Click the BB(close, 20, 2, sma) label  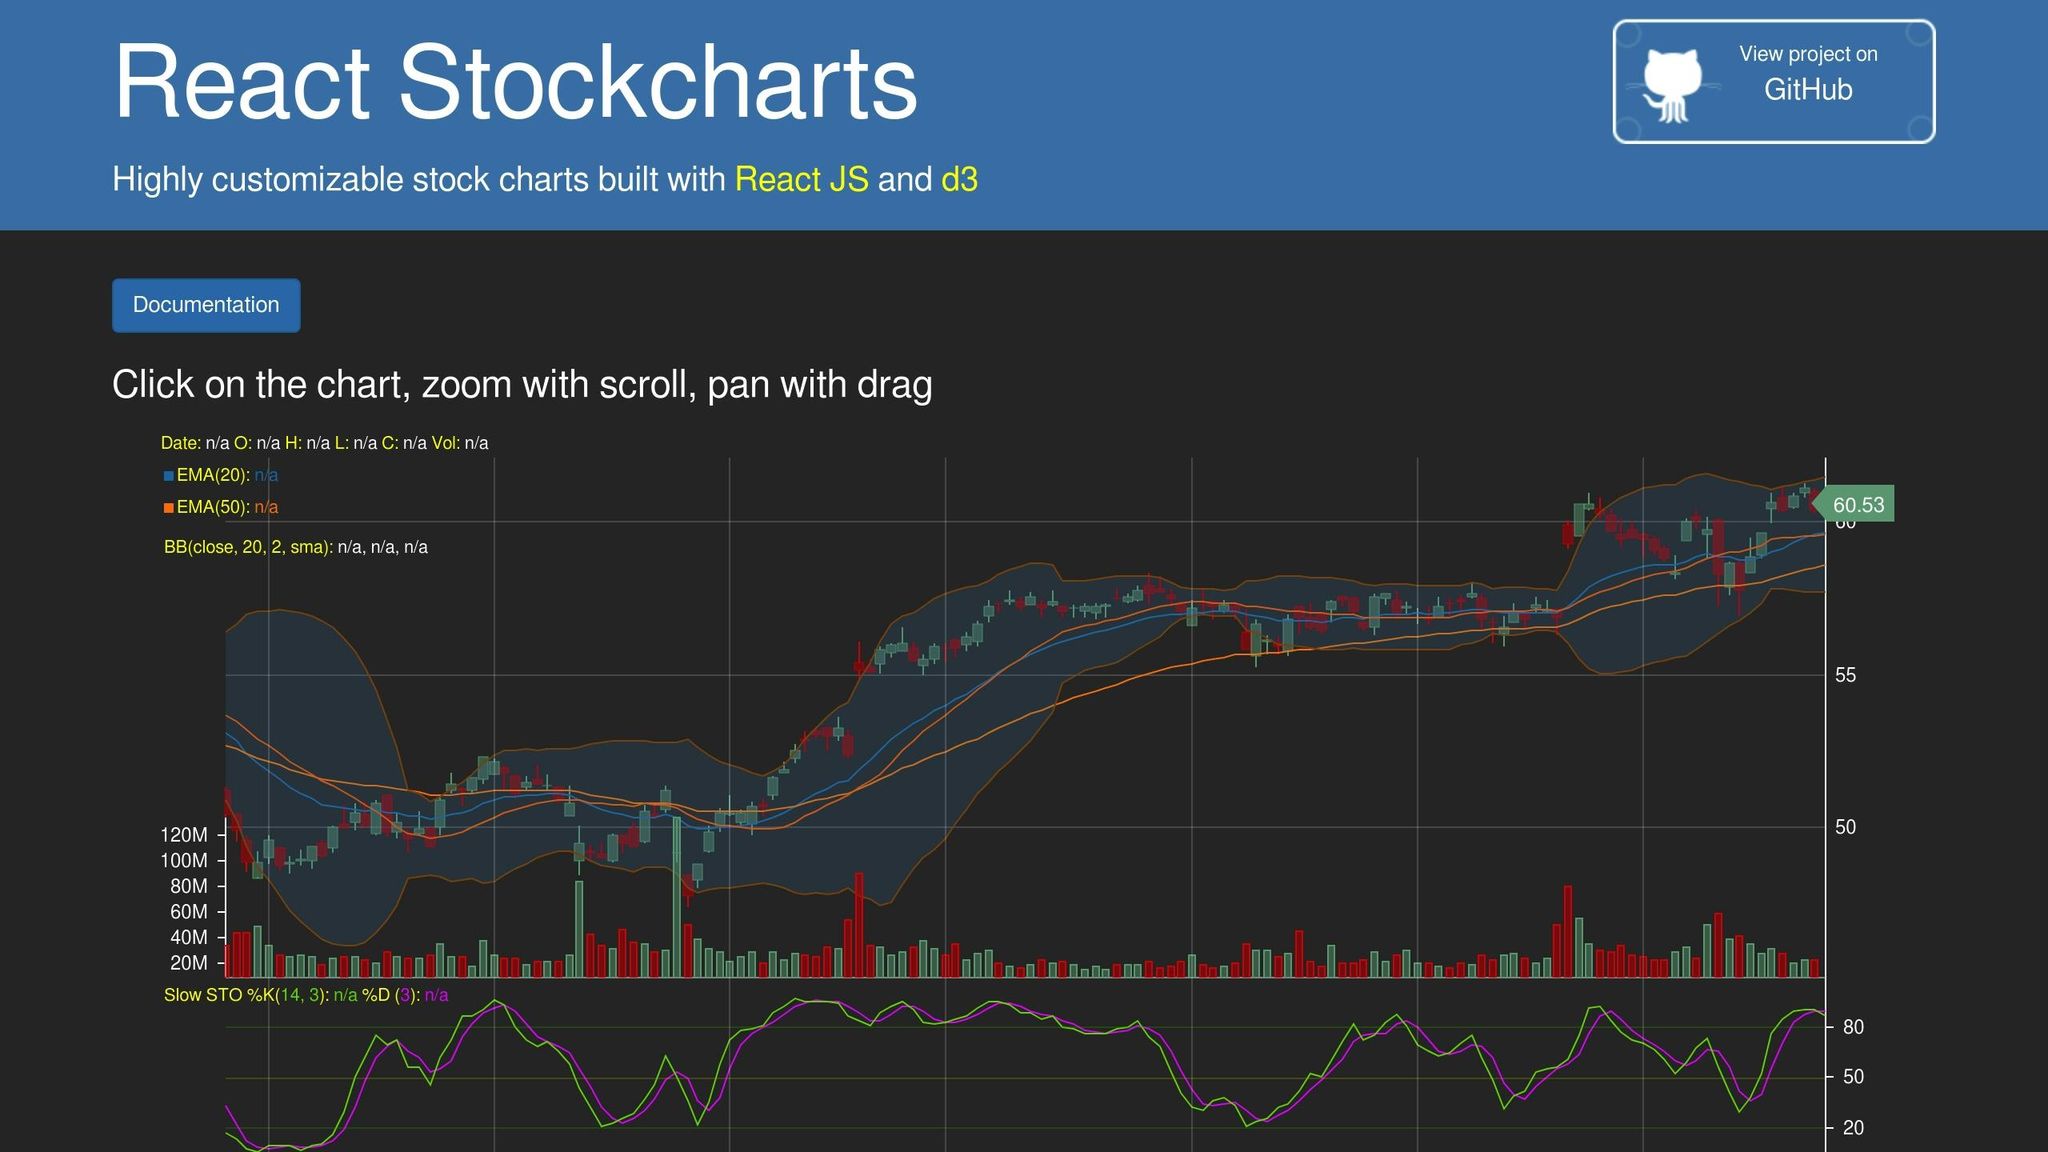[246, 546]
